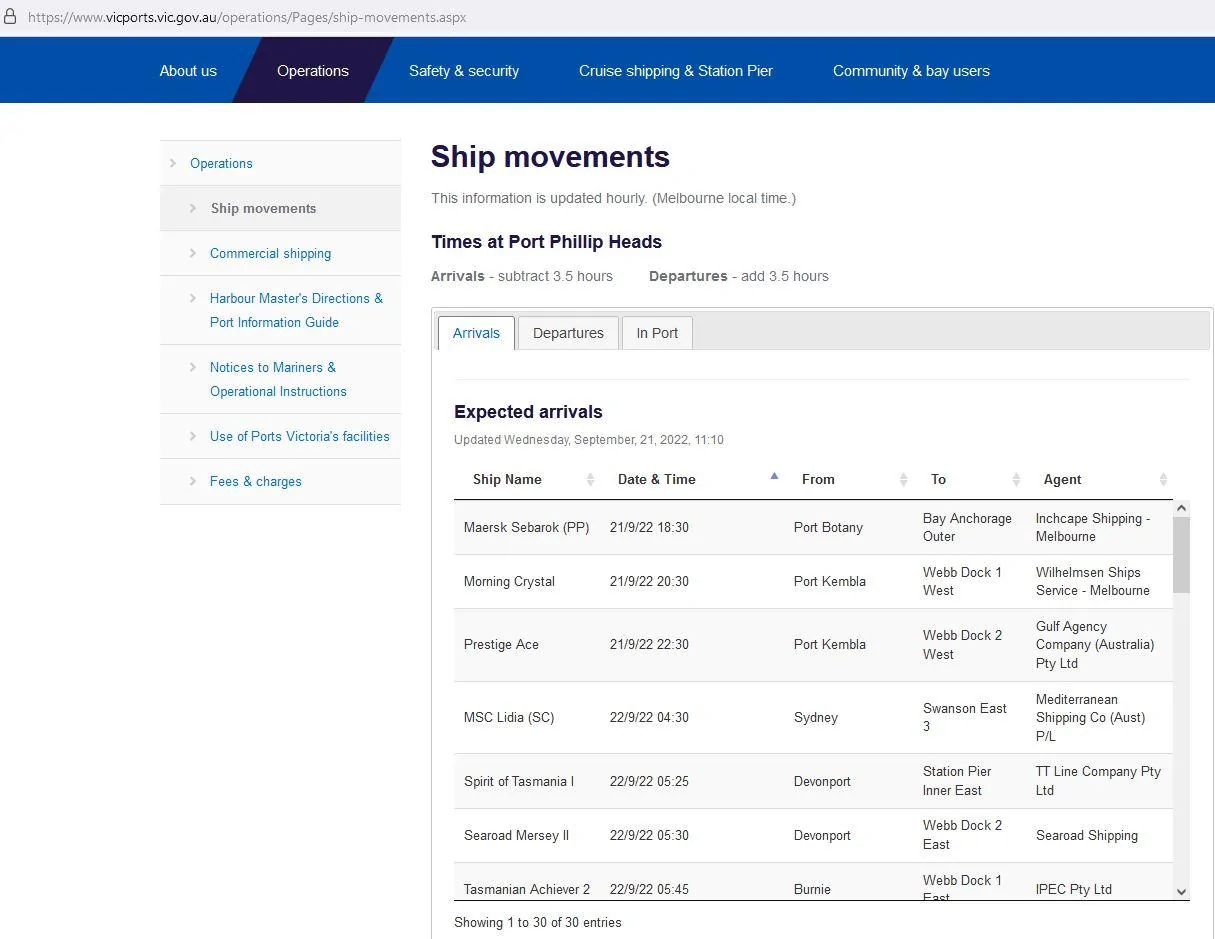Select Searoad Mersey II ship name
This screenshot has height=939, width=1215.
516,835
